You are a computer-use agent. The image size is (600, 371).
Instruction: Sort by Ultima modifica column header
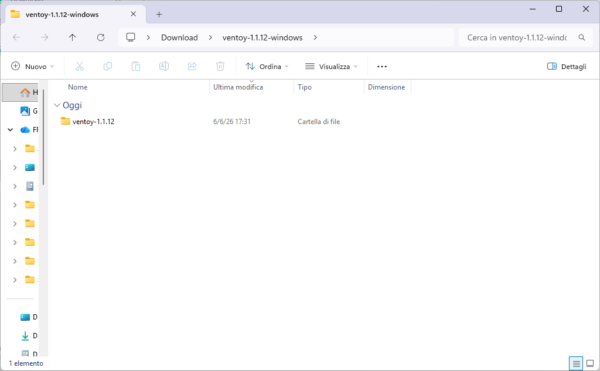[x=238, y=87]
